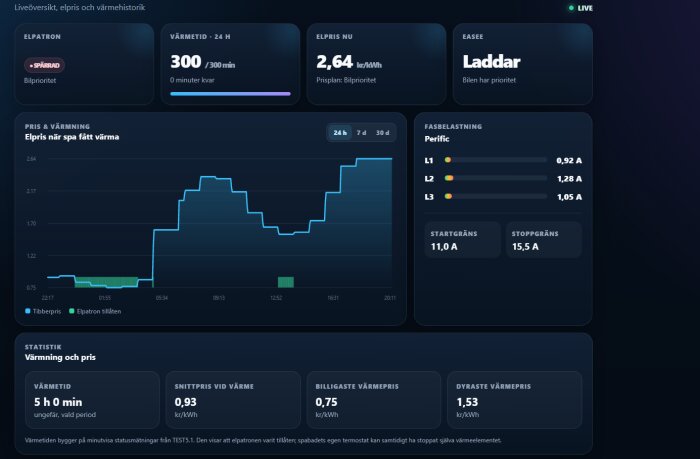Image resolution: width=700 pixels, height=459 pixels.
Task: Click the green heating block near 12:52
Action: pyautogui.click(x=286, y=282)
